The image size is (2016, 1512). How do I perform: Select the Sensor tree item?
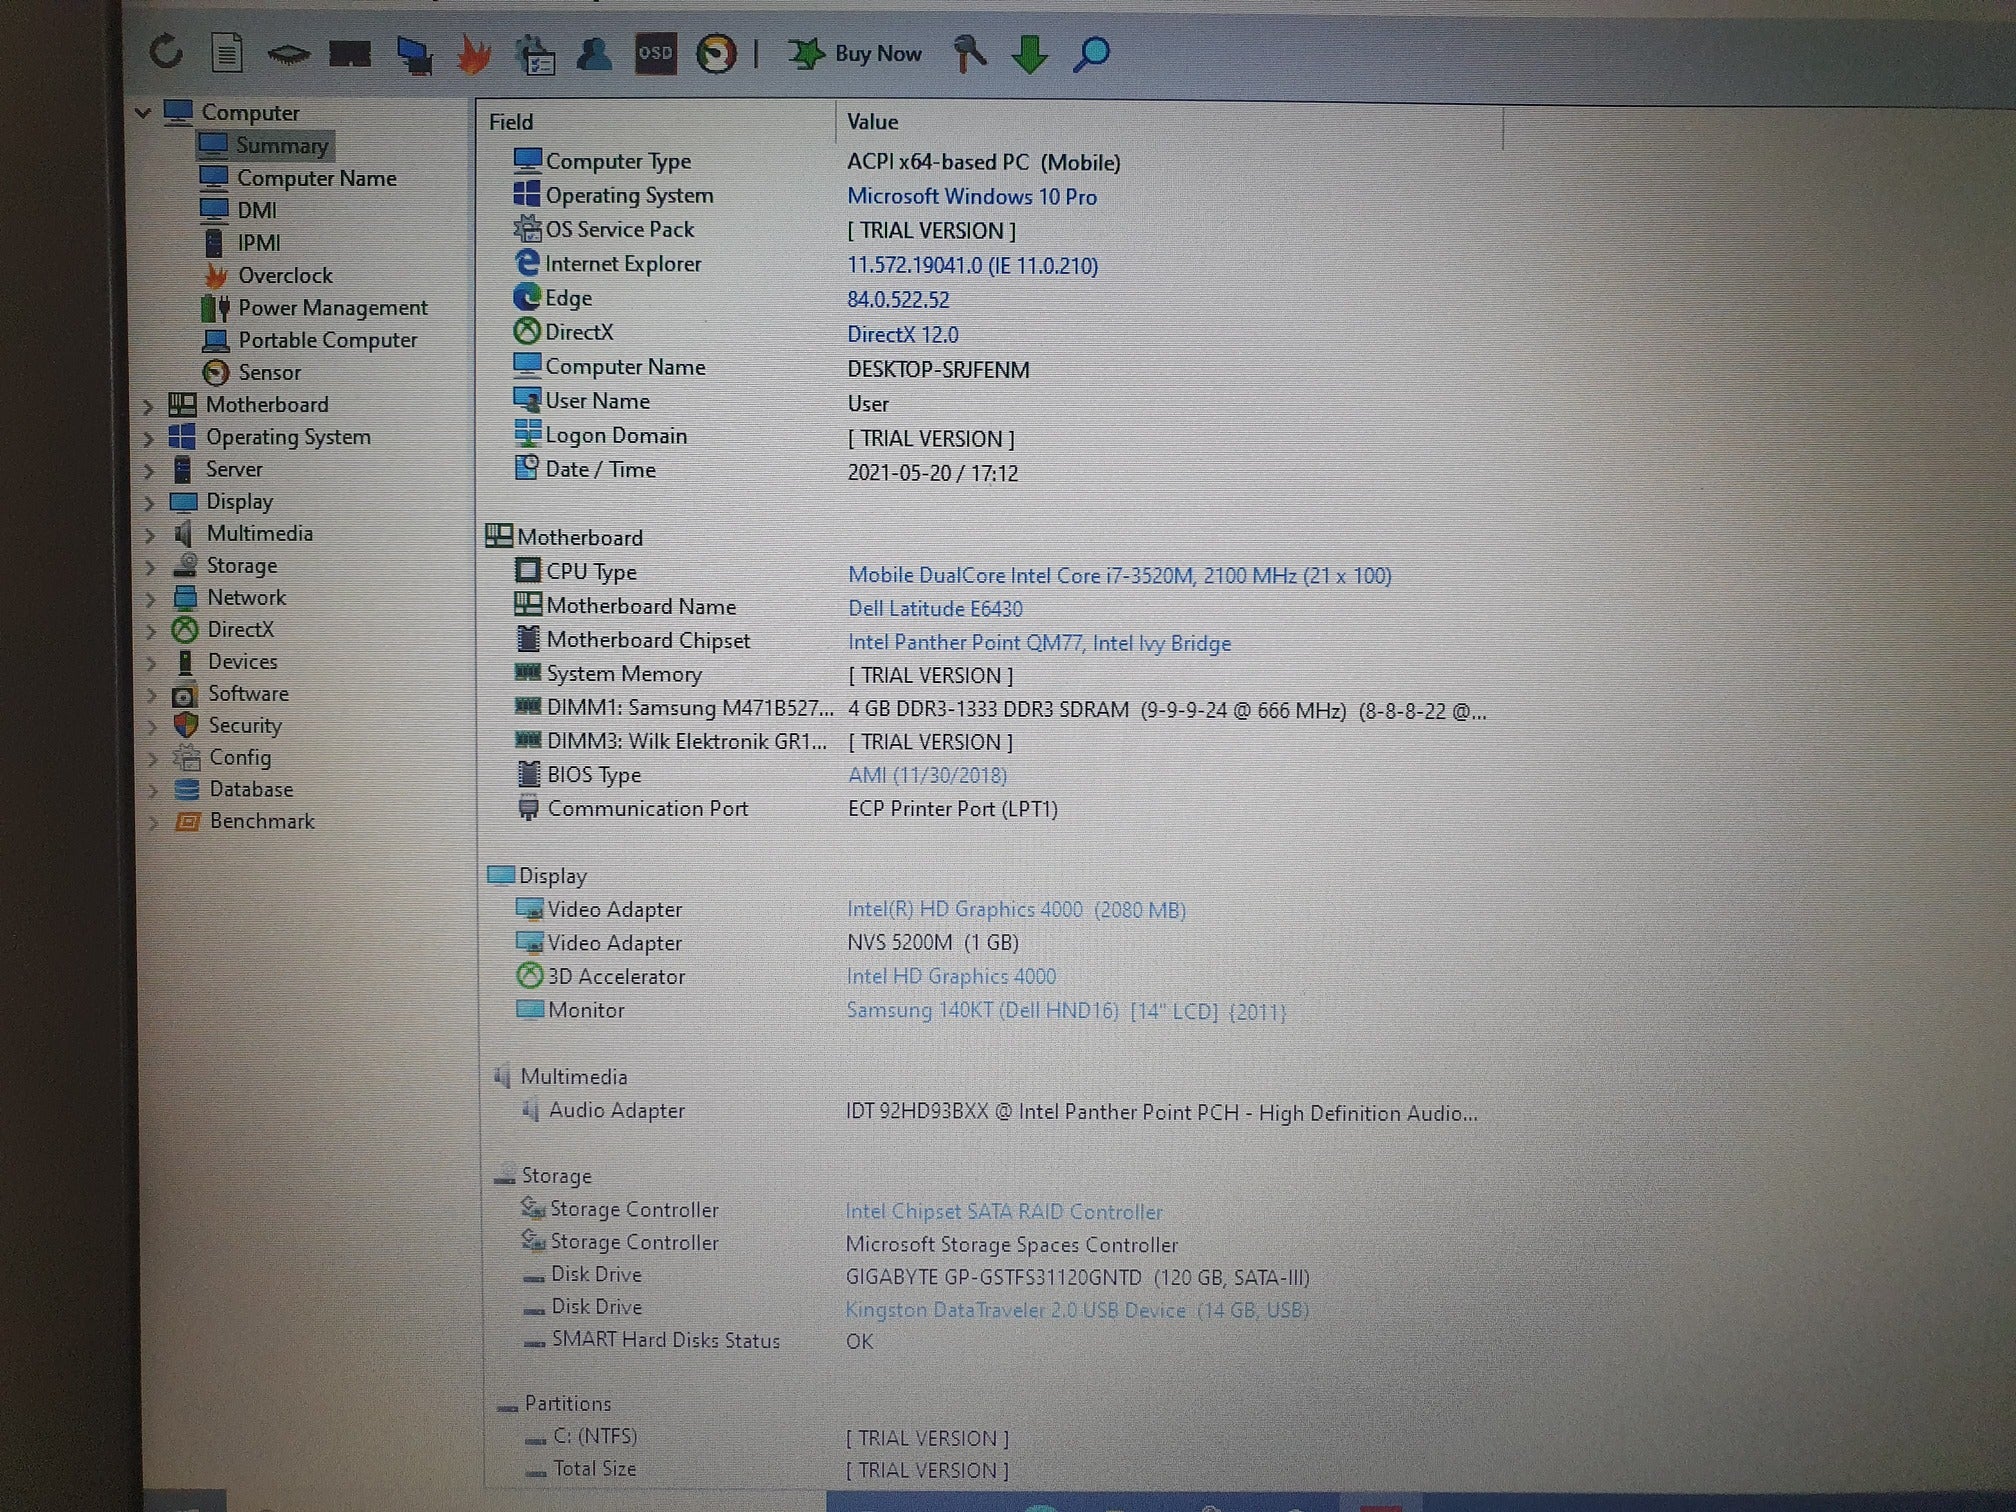[268, 372]
